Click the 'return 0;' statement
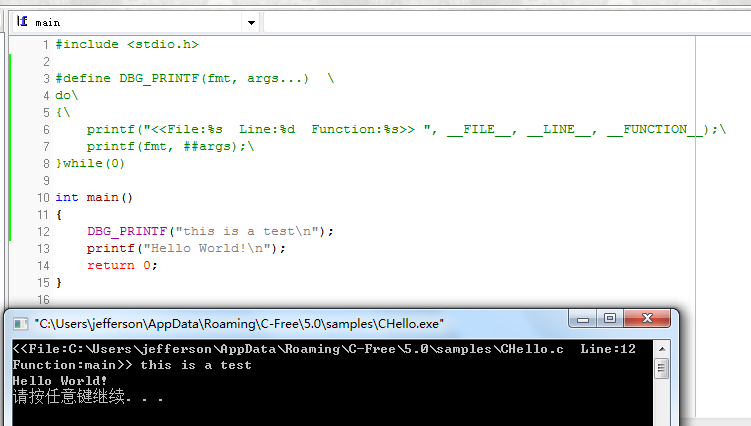This screenshot has height=426, width=751. [x=122, y=265]
